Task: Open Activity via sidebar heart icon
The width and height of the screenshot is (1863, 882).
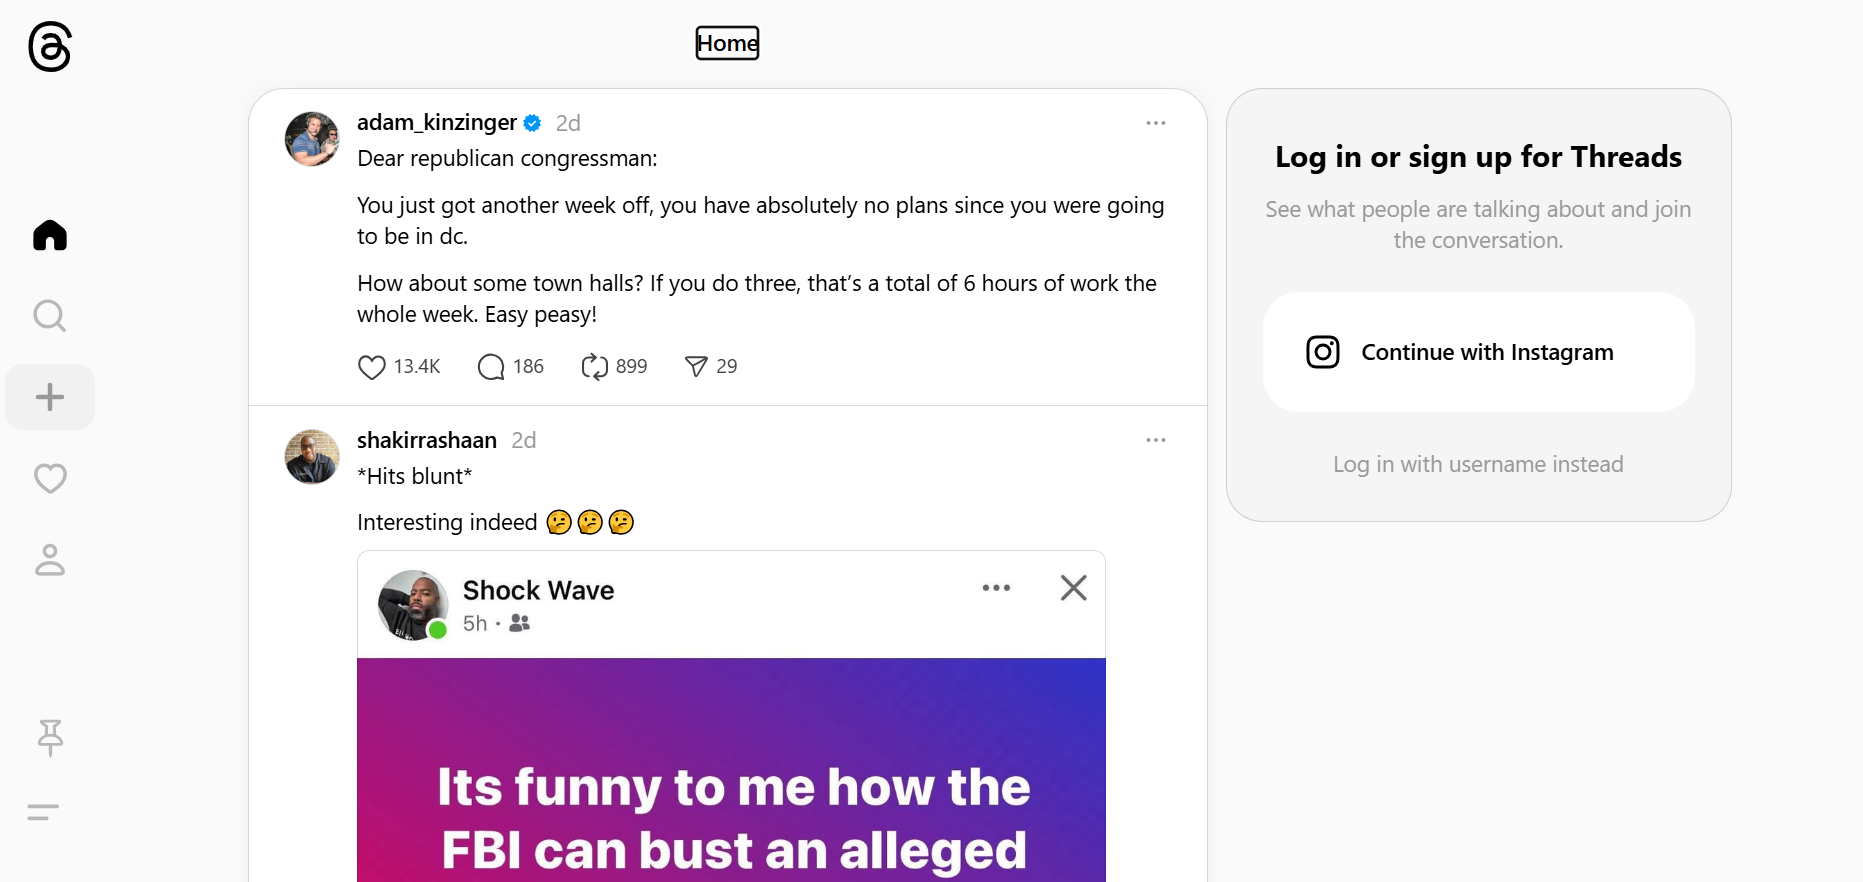Action: pyautogui.click(x=50, y=478)
